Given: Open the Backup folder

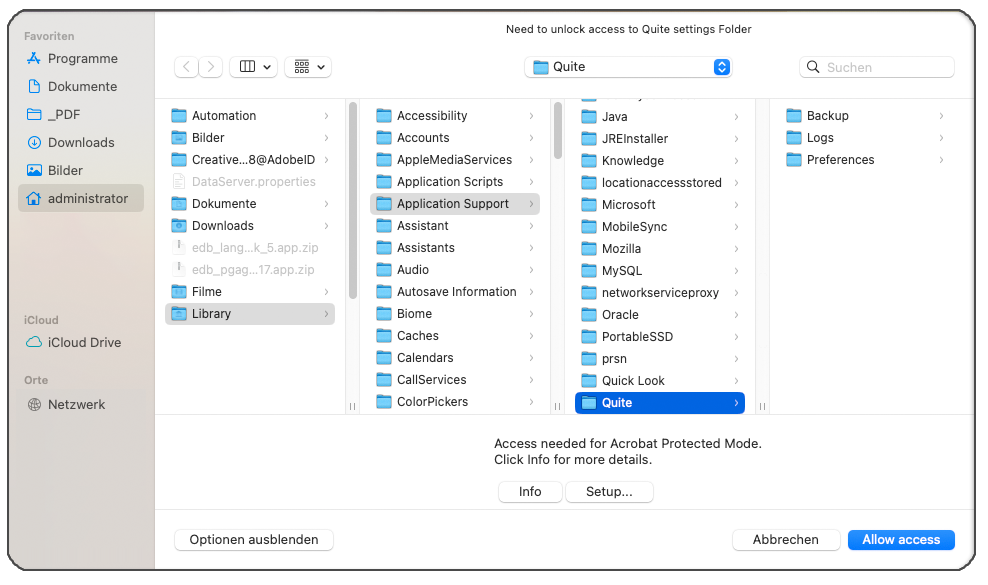Looking at the screenshot, I should click(865, 115).
